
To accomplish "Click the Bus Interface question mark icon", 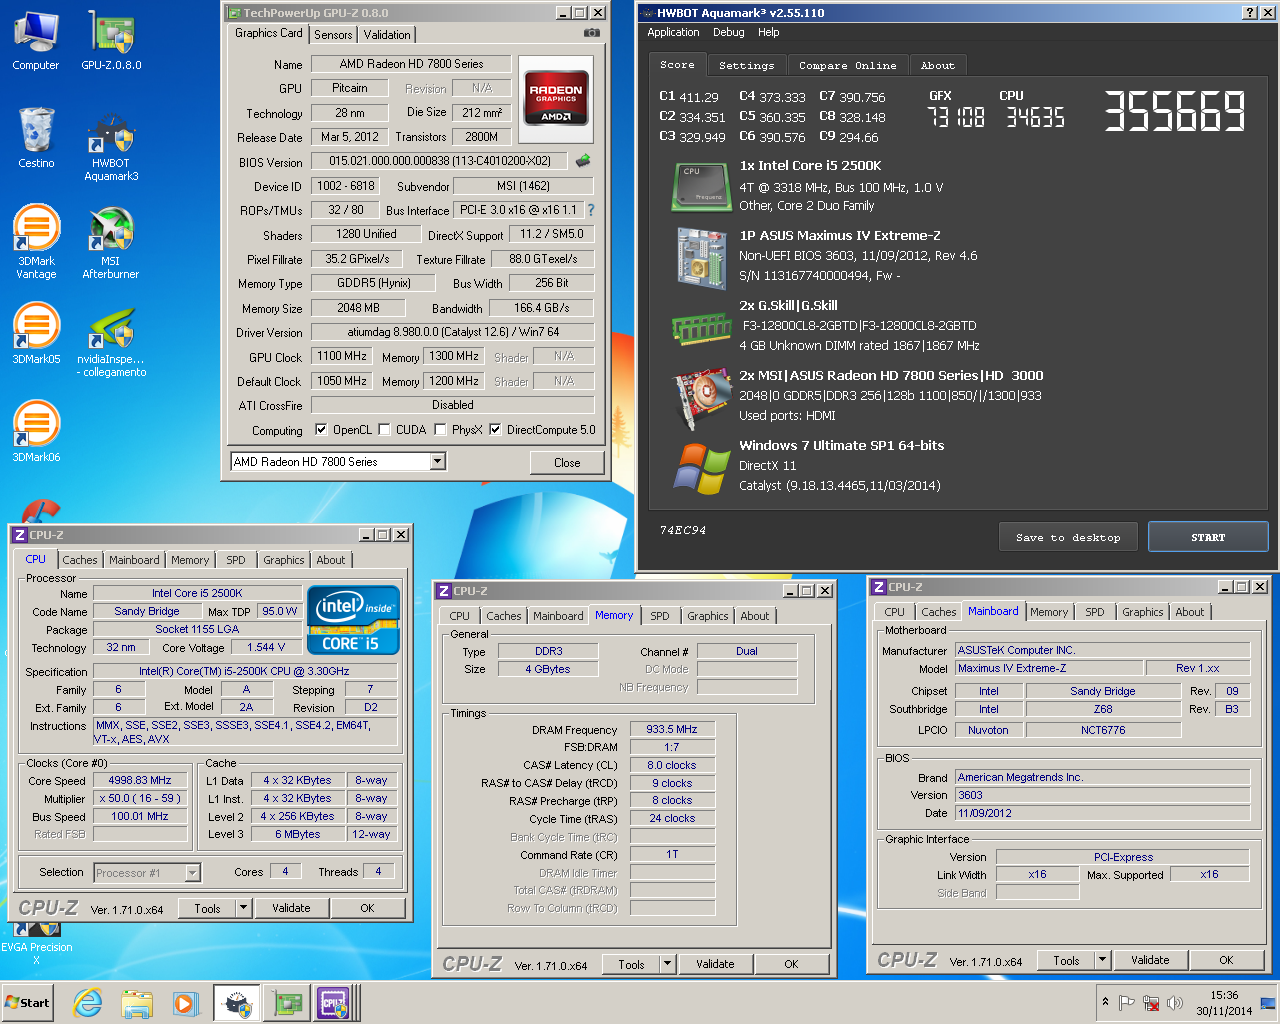I will 591,210.
